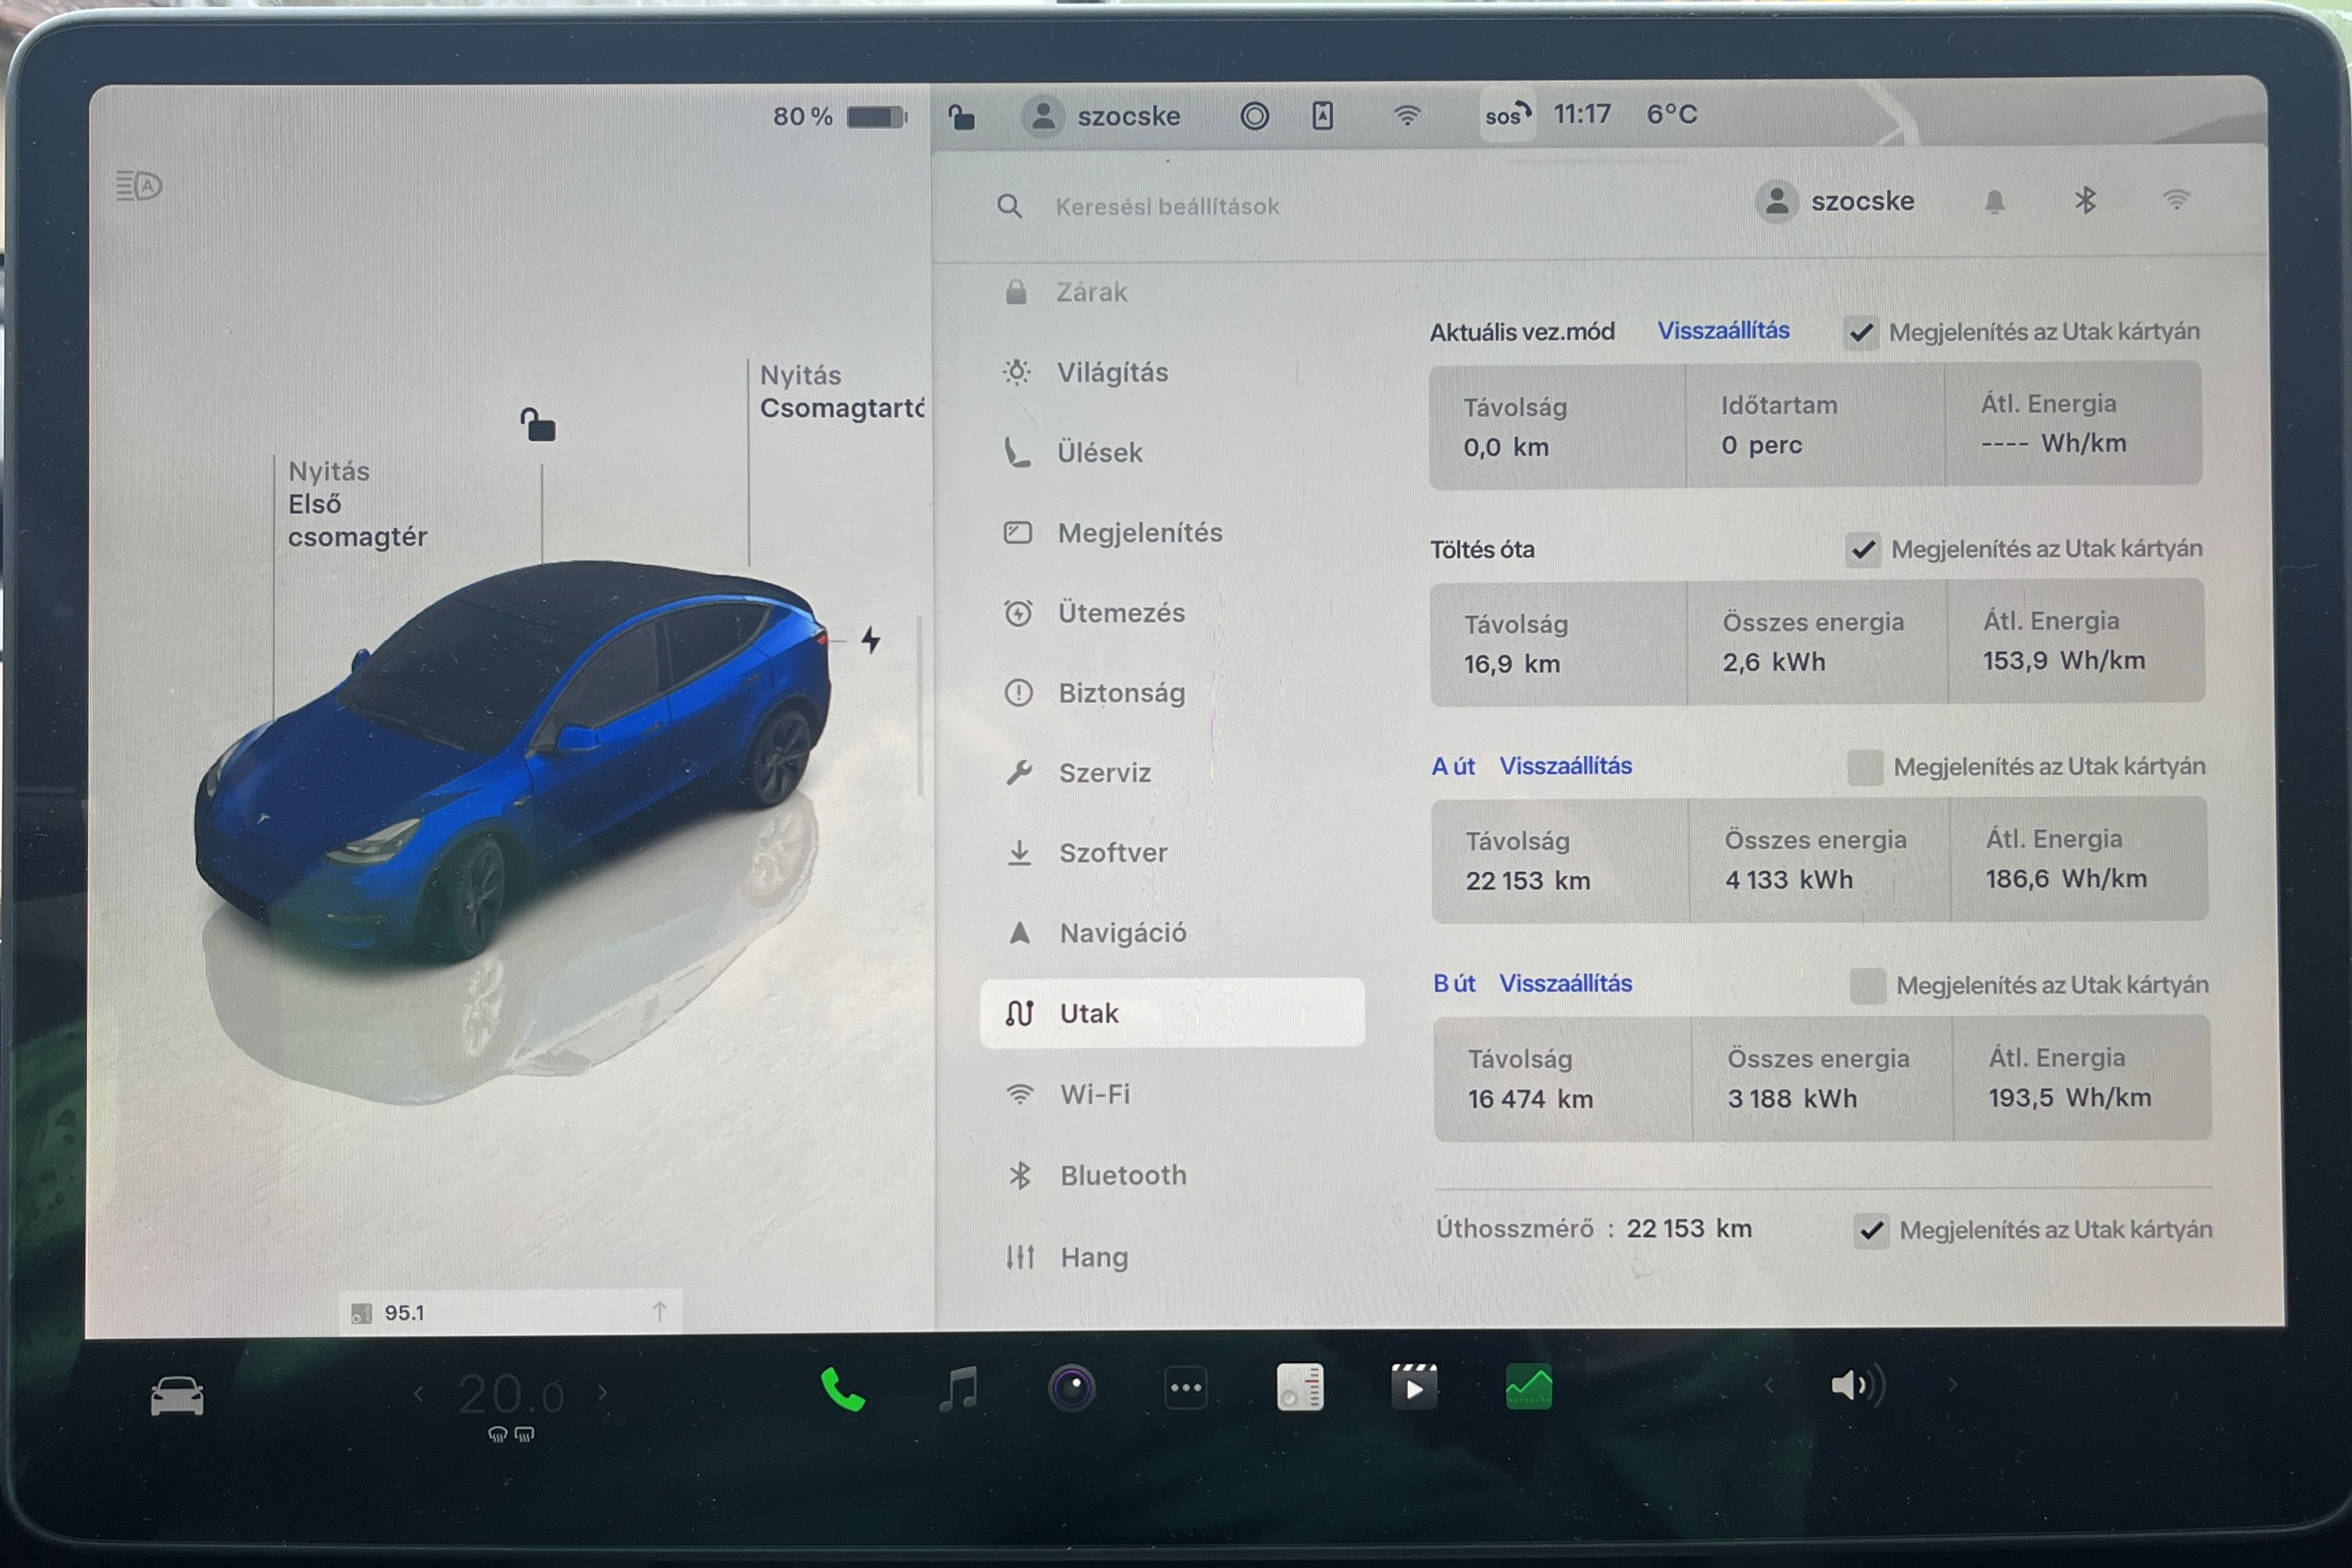The width and height of the screenshot is (2352, 1568).
Task: Open the green energy chart app
Action: (1528, 1388)
